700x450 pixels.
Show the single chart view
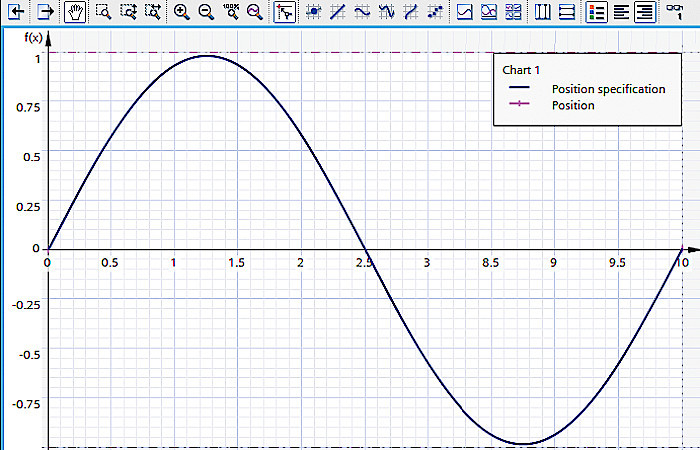465,12
